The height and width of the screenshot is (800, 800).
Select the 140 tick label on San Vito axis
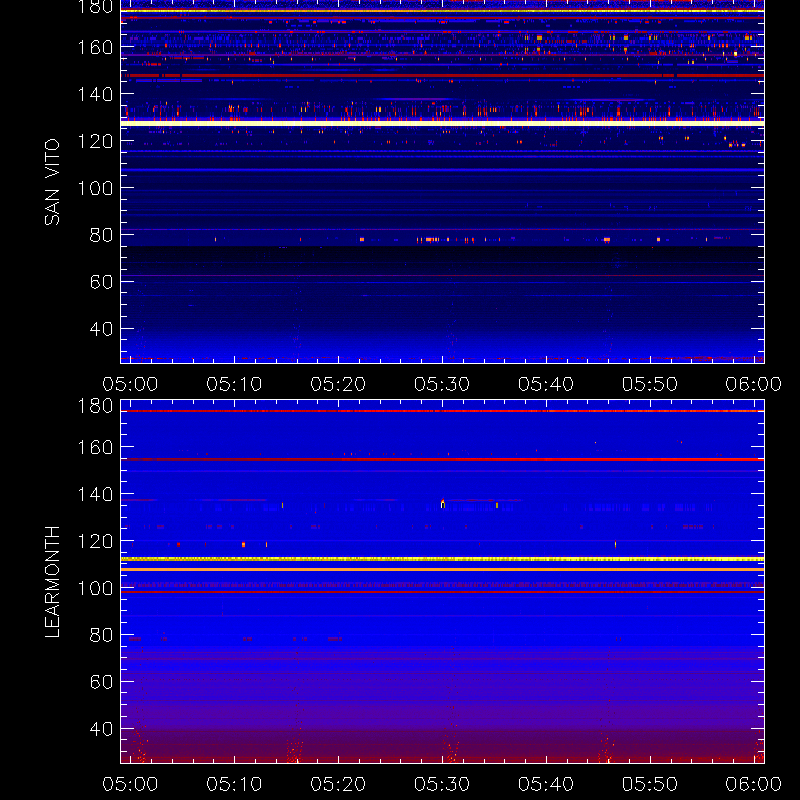click(x=95, y=94)
